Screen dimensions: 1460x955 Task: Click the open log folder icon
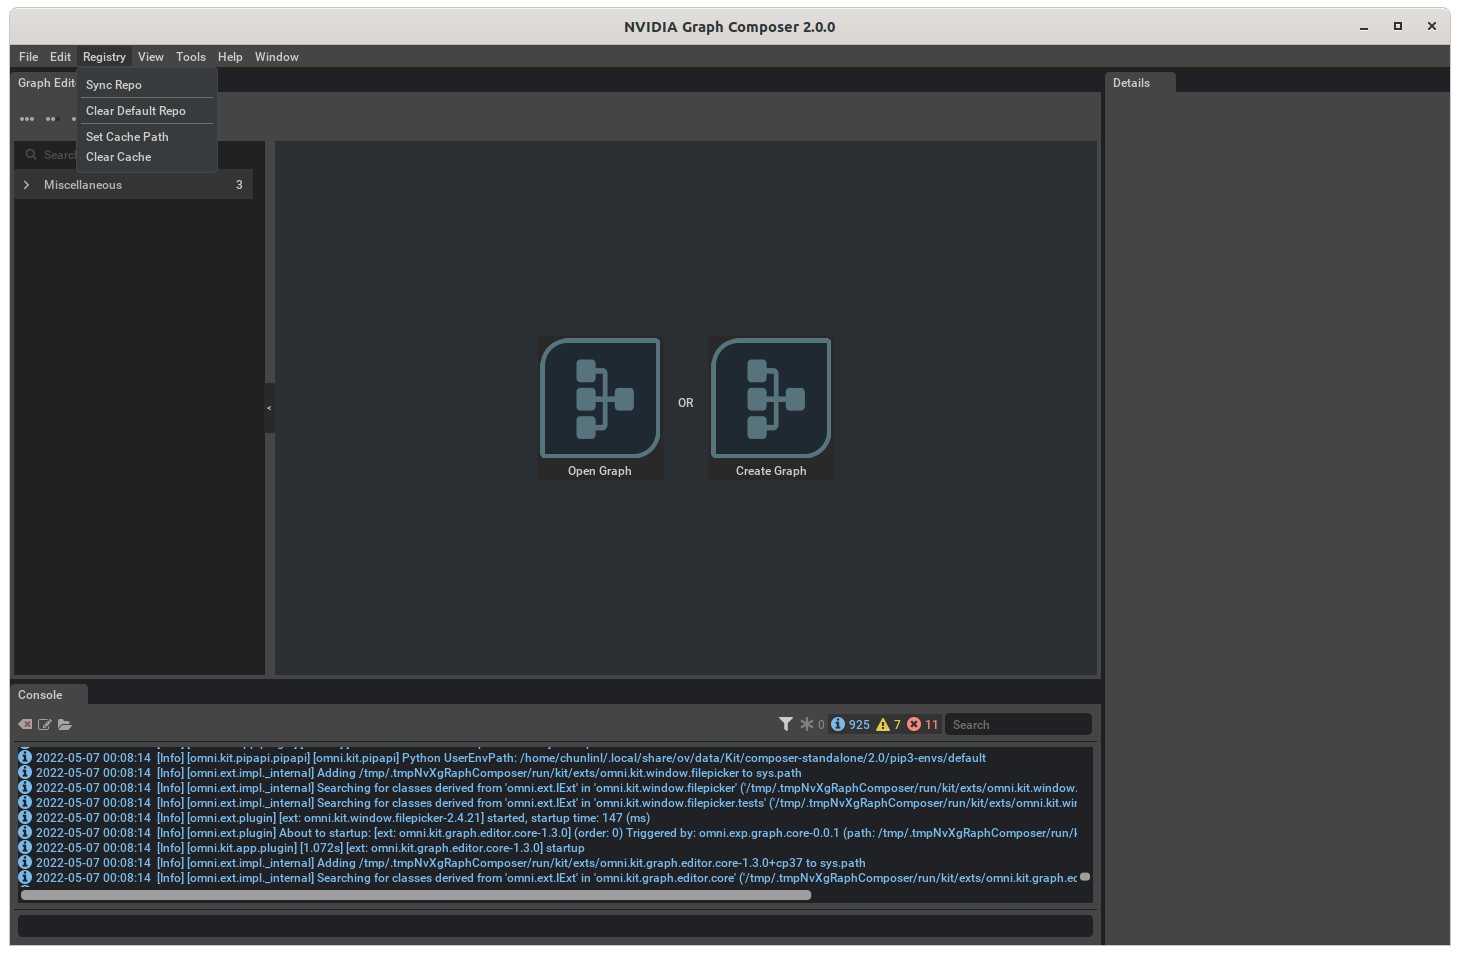pyautogui.click(x=65, y=724)
